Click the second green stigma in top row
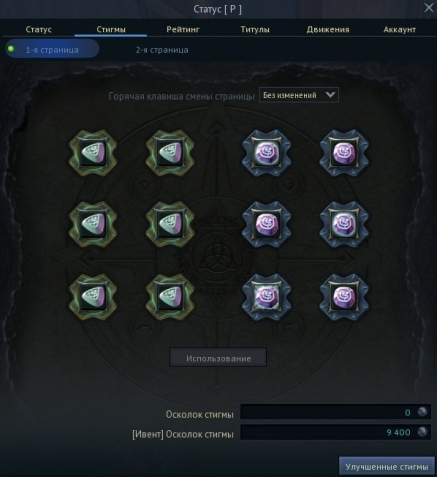 click(170, 153)
